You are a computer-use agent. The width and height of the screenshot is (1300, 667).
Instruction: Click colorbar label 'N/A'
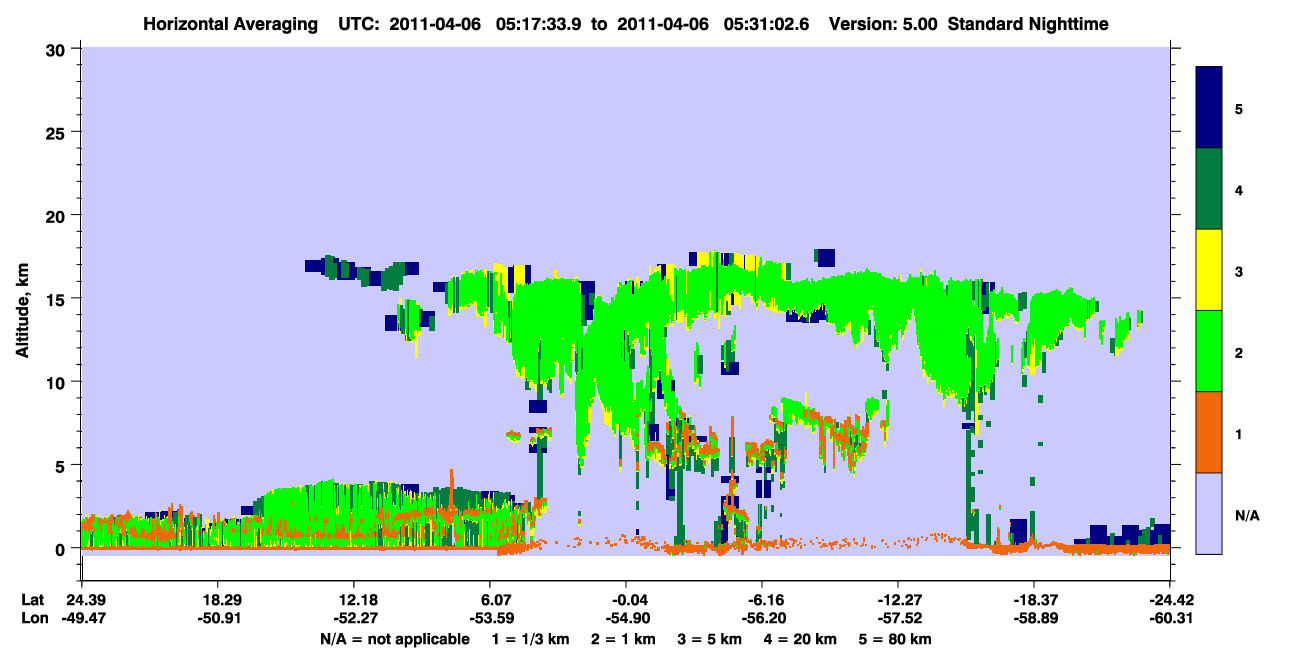pos(1246,515)
